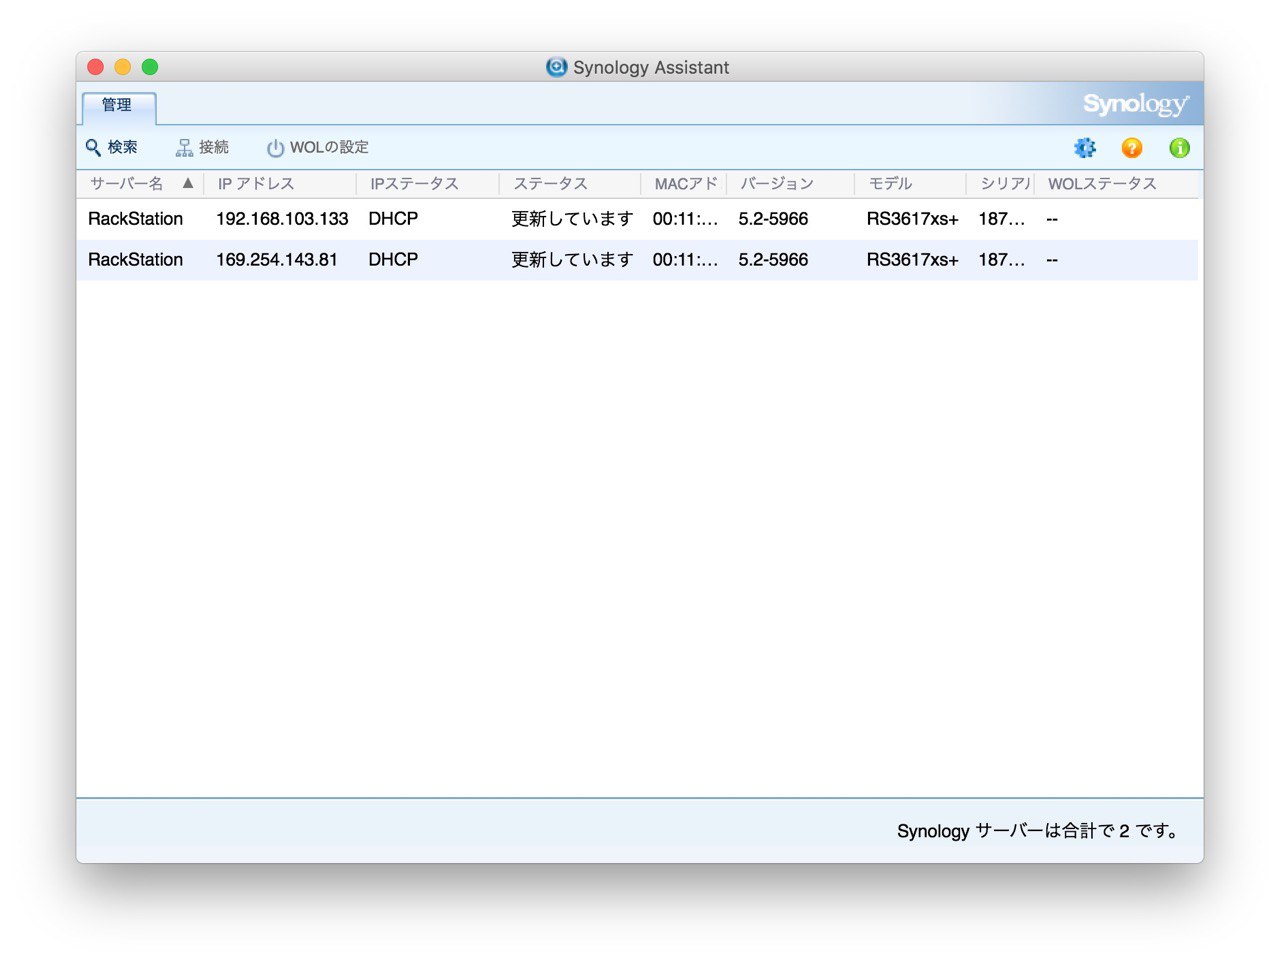
Task: Show info with the green i icon
Action: [1180, 148]
